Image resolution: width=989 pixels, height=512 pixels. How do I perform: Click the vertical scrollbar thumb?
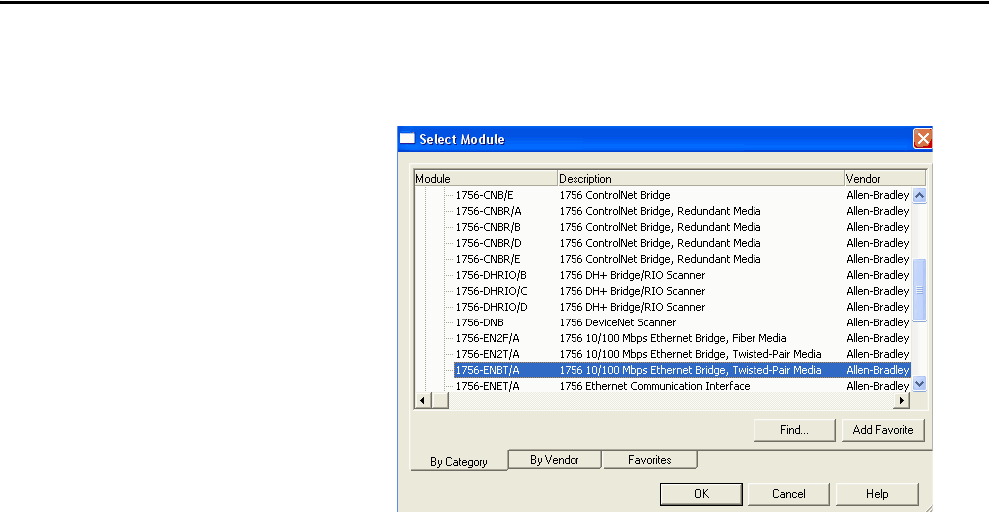click(x=919, y=291)
